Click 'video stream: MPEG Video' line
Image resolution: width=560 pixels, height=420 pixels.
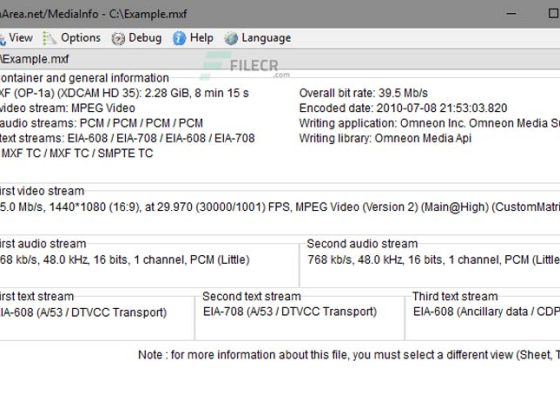68,108
